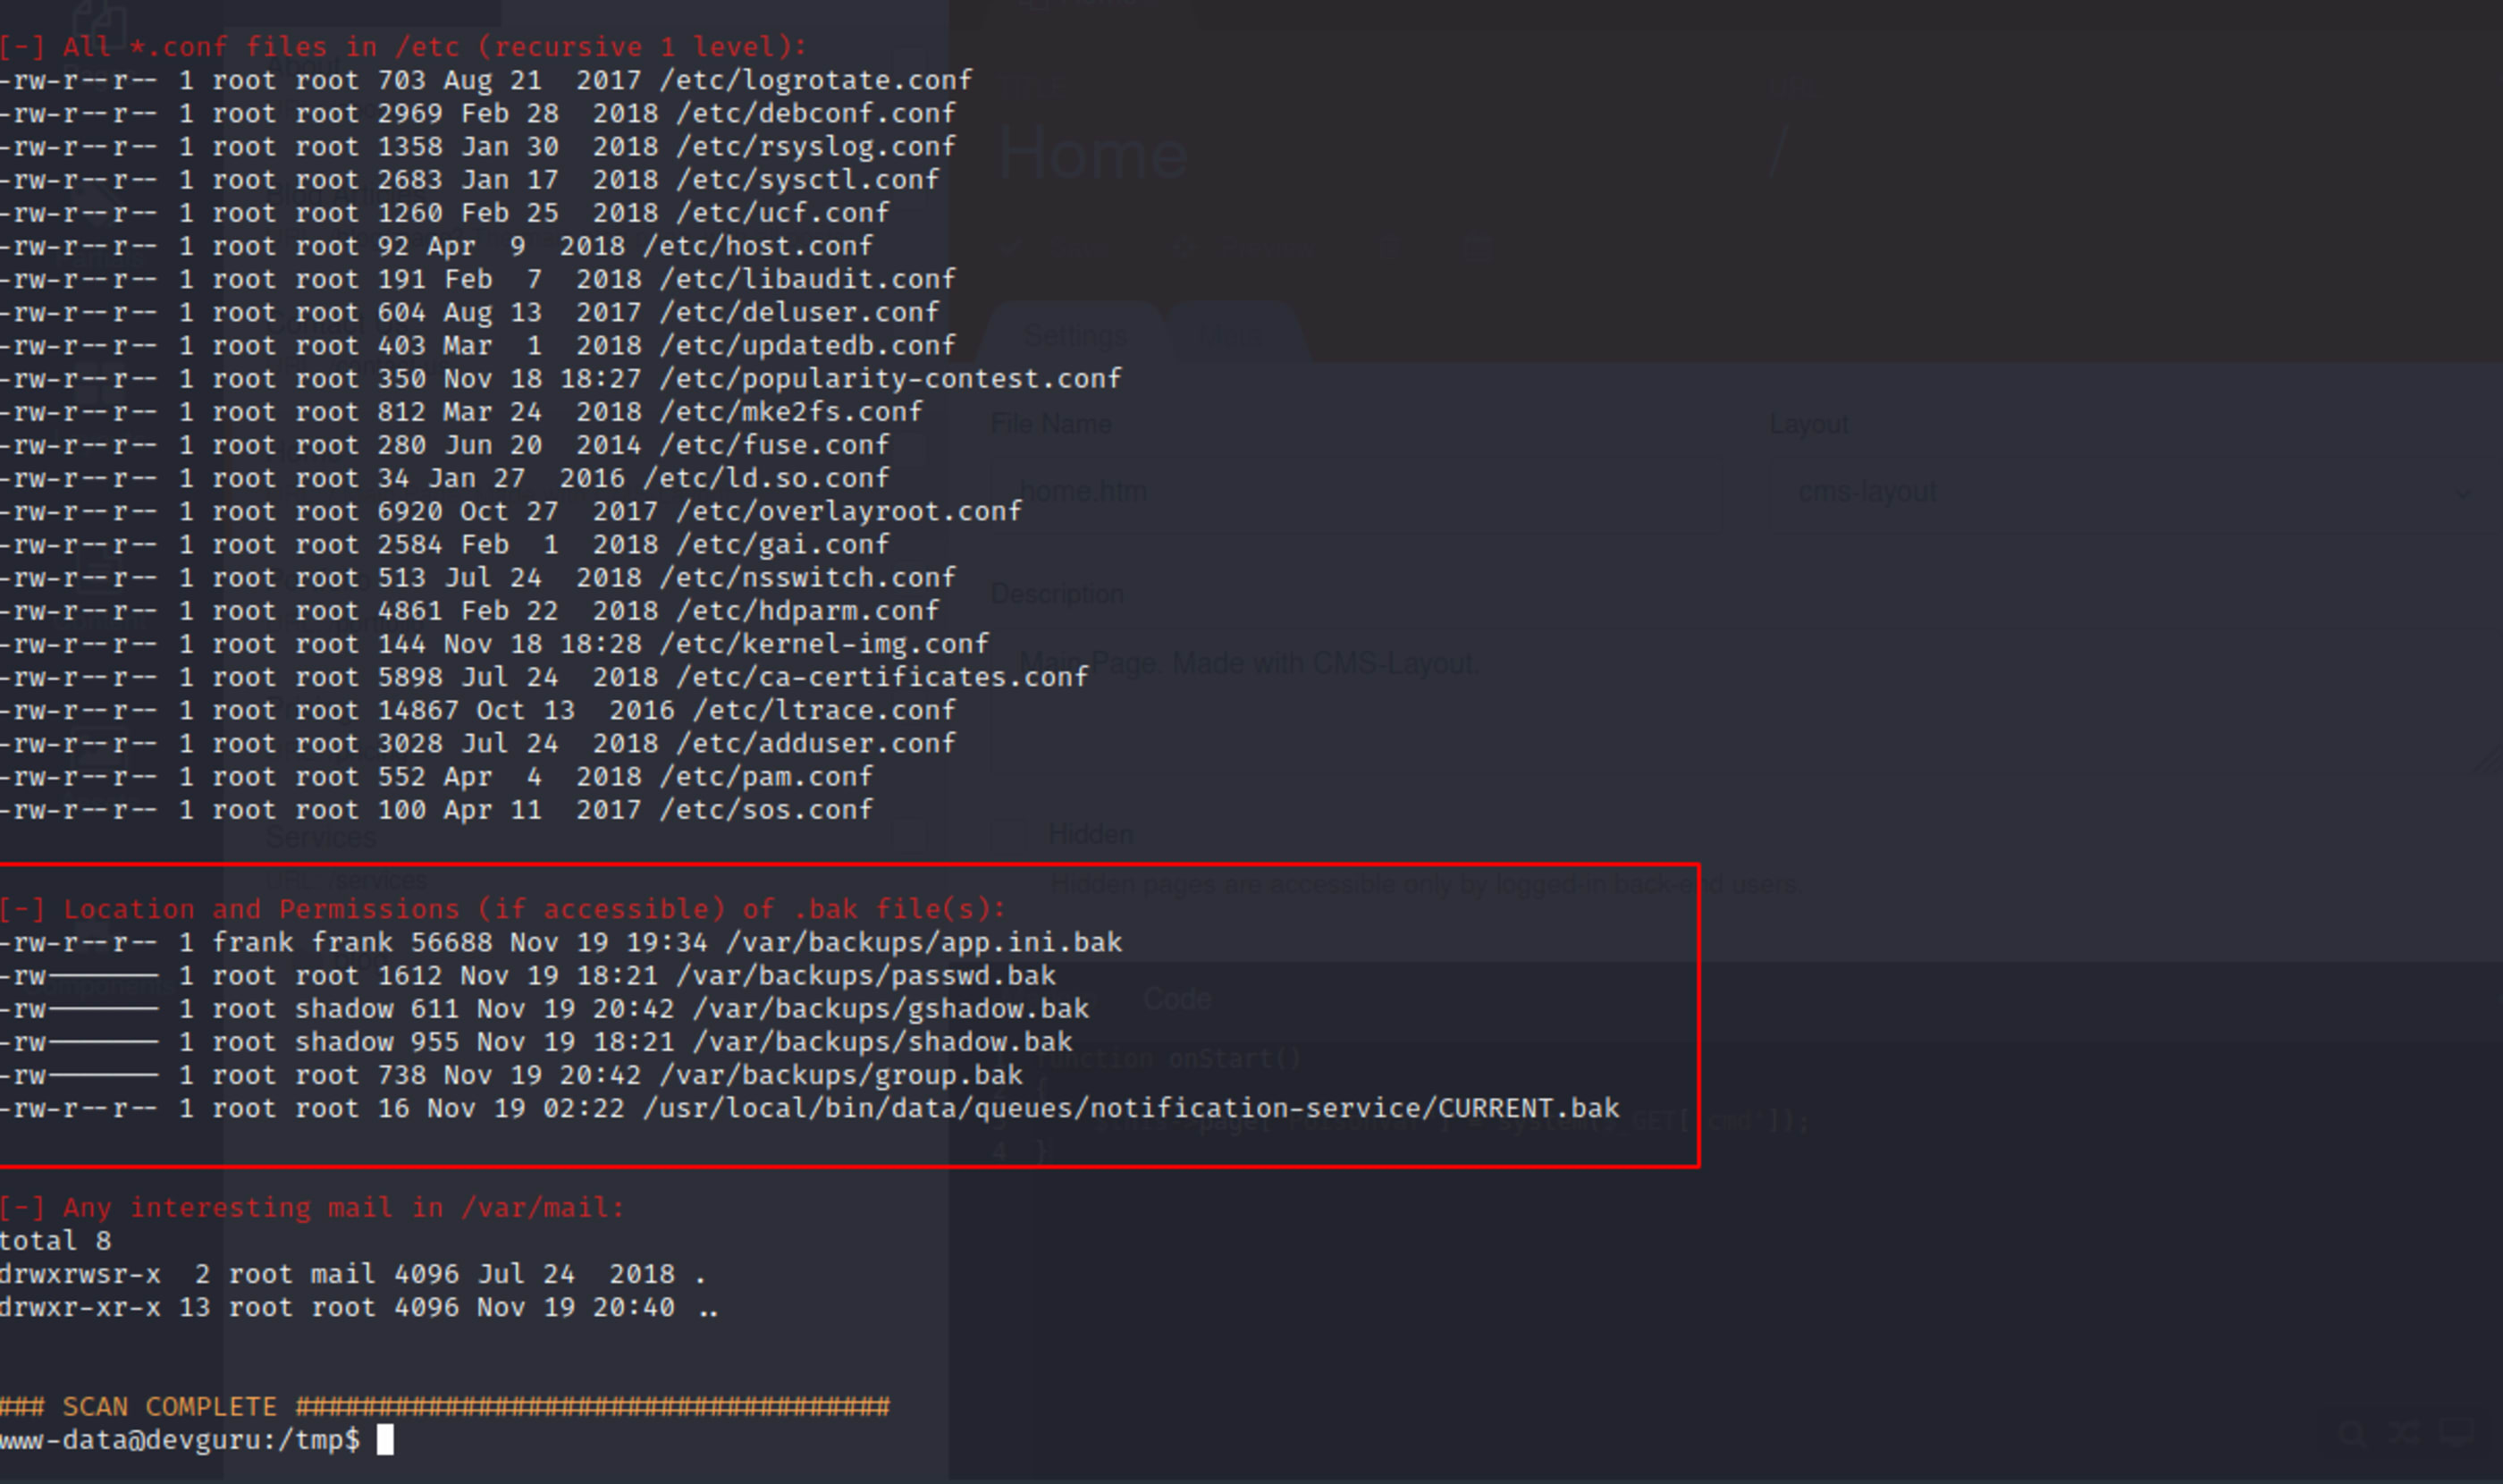Screen dimensions: 2503x1484
Task: Click the icon right of trash
Action: click(1478, 246)
